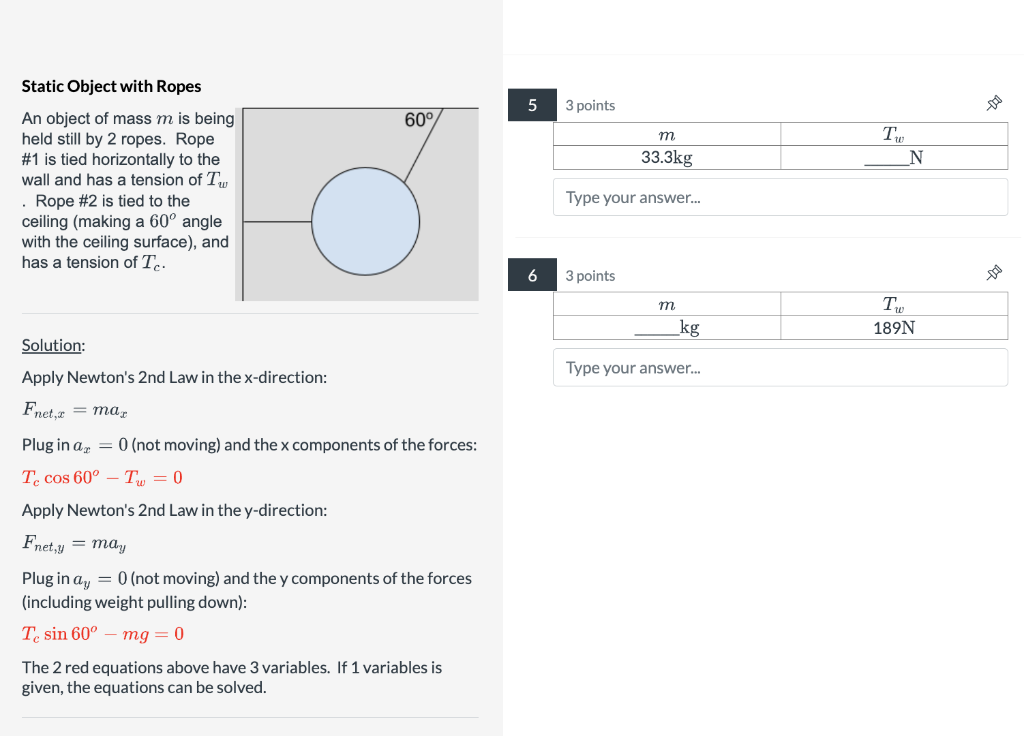
Task: Click the '3 points' label of question 5
Action: click(590, 105)
